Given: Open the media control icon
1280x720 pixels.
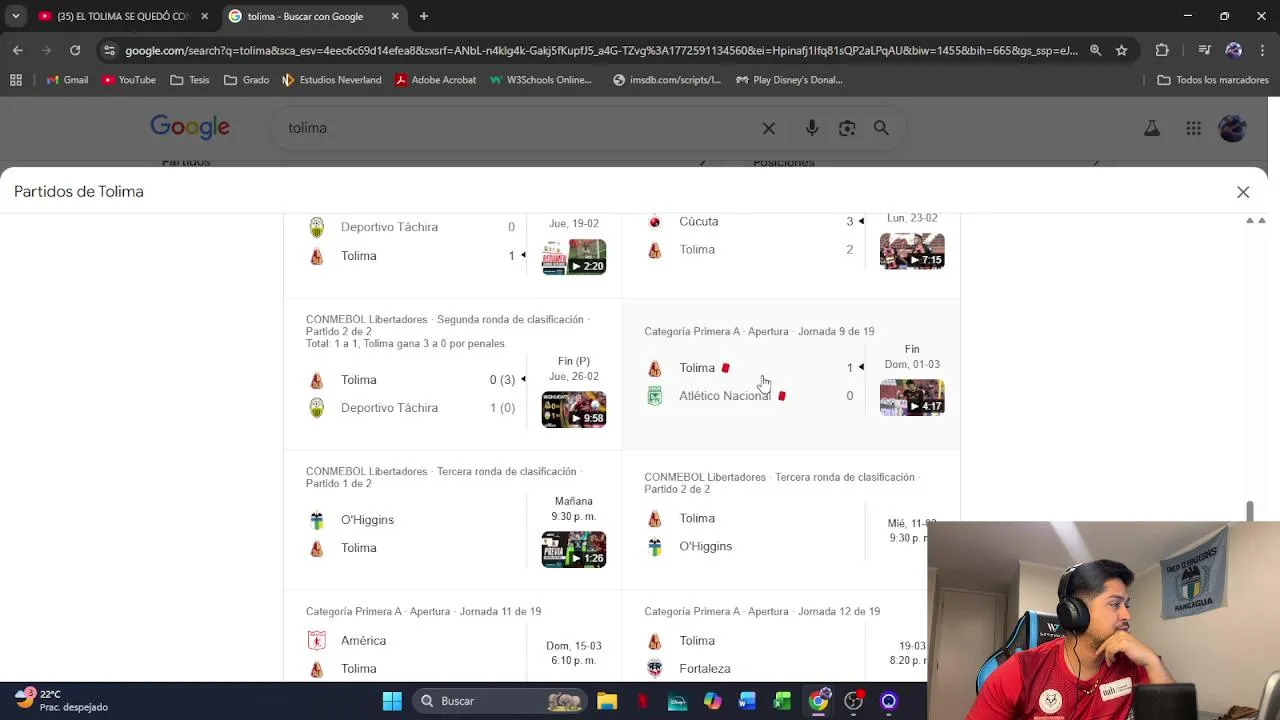Looking at the screenshot, I should click(1205, 50).
